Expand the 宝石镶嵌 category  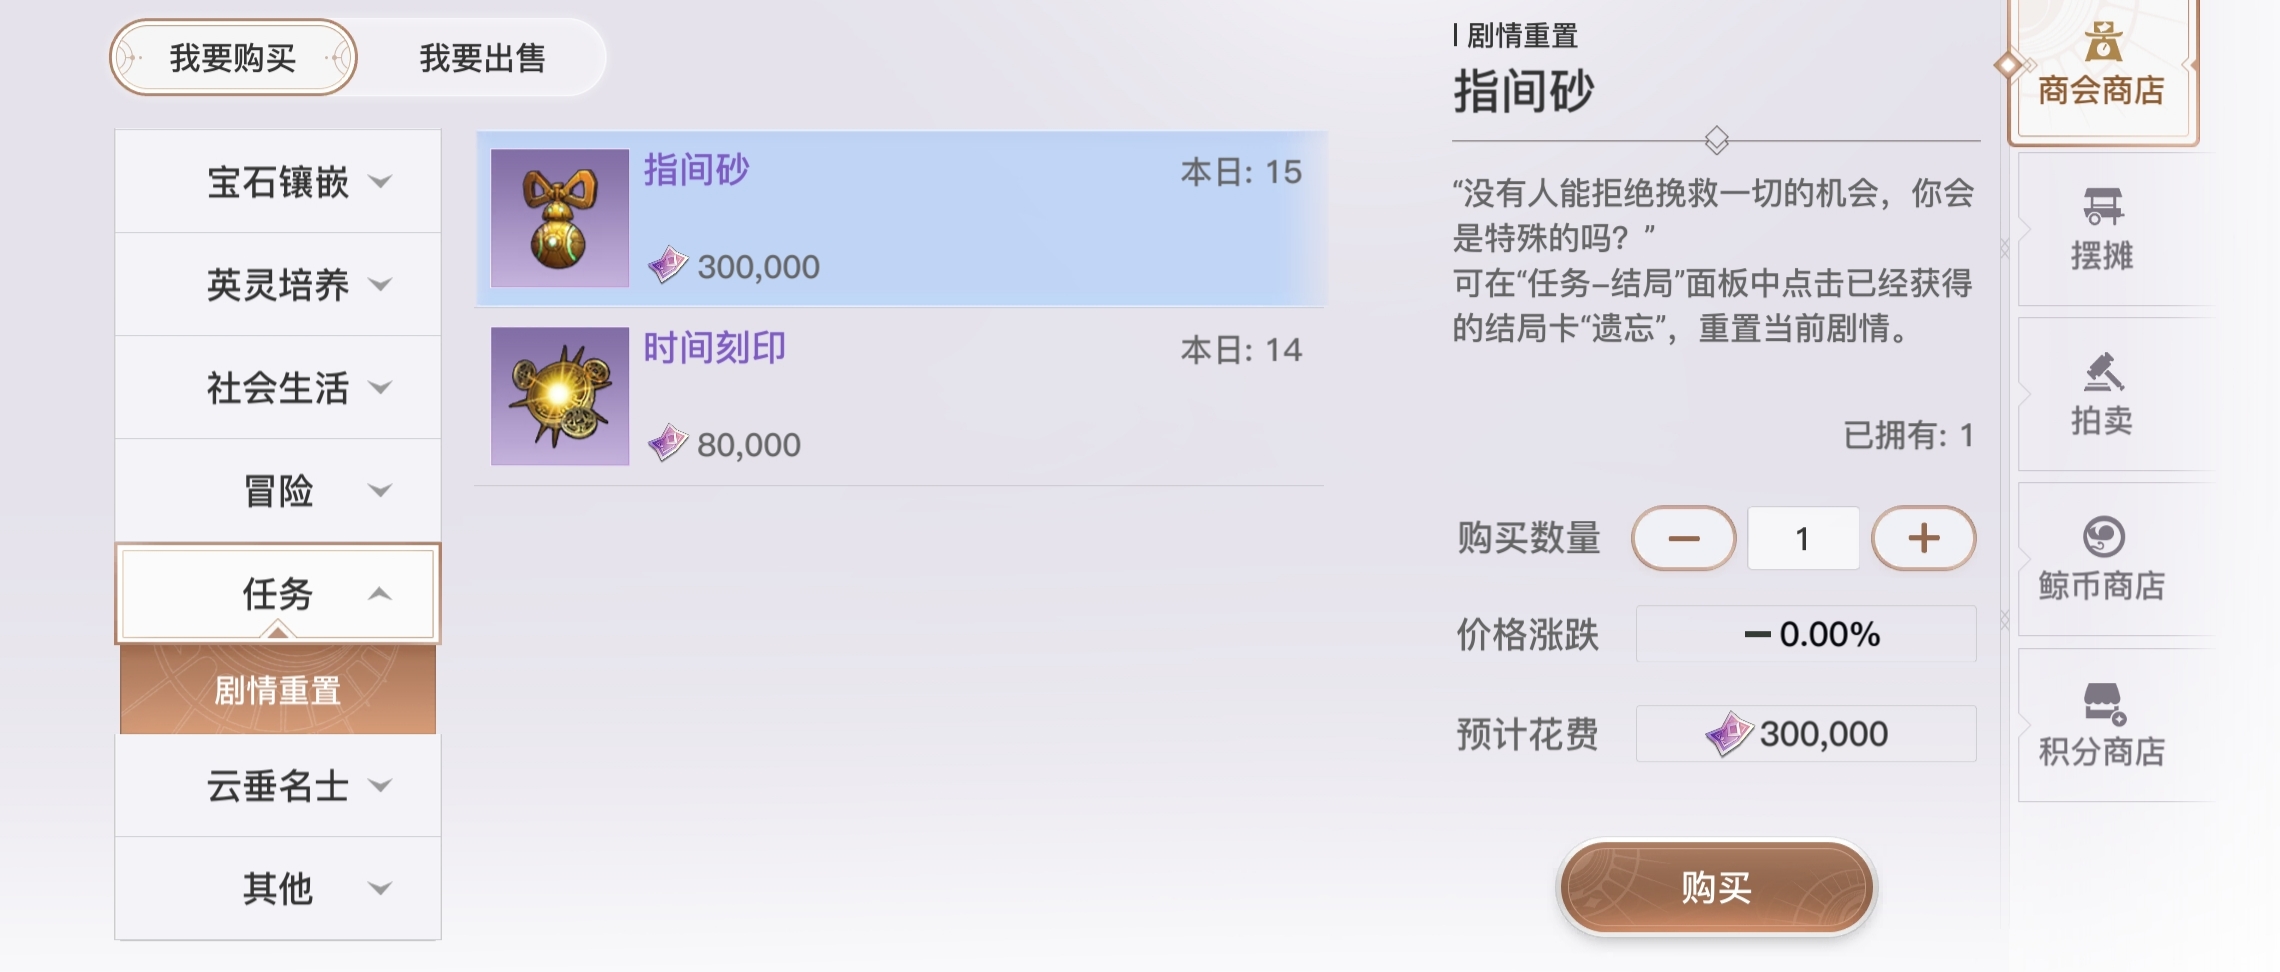click(x=278, y=182)
